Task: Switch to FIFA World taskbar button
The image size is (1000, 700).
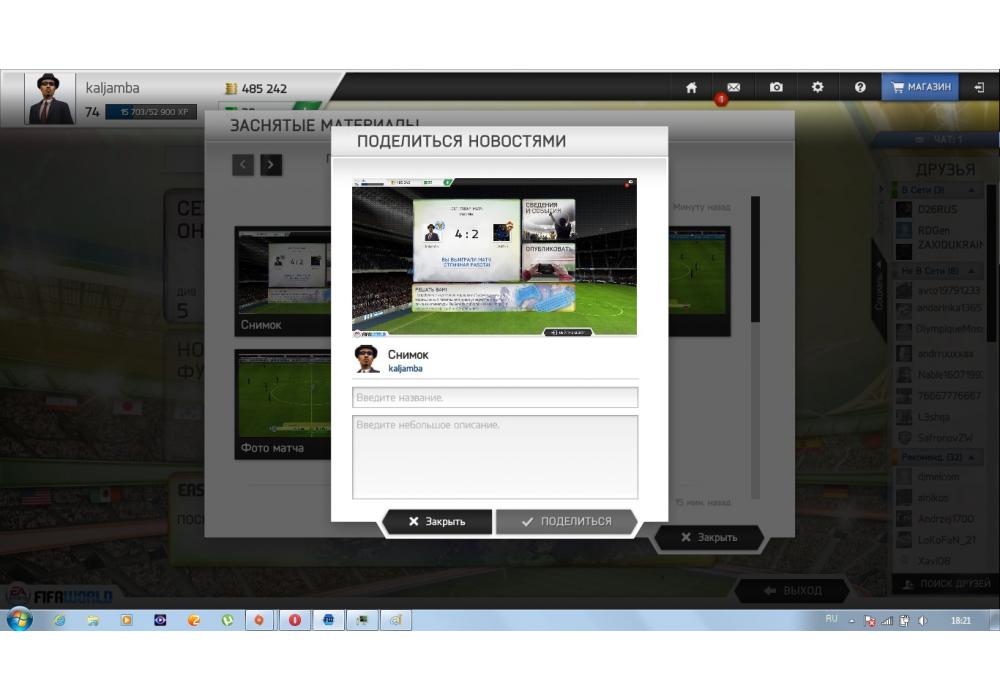Action: pyautogui.click(x=328, y=620)
